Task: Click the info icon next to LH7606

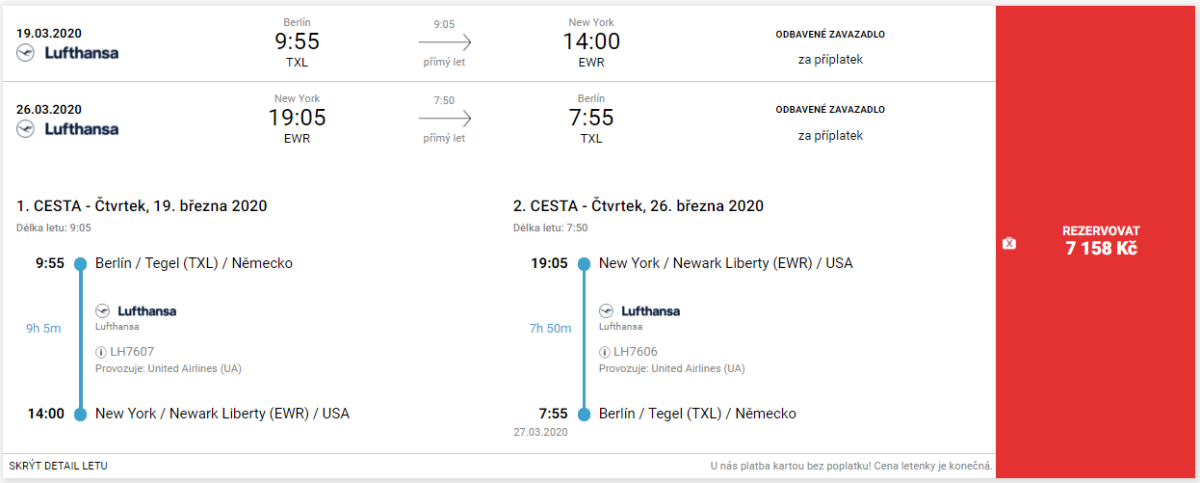Action: (x=604, y=352)
